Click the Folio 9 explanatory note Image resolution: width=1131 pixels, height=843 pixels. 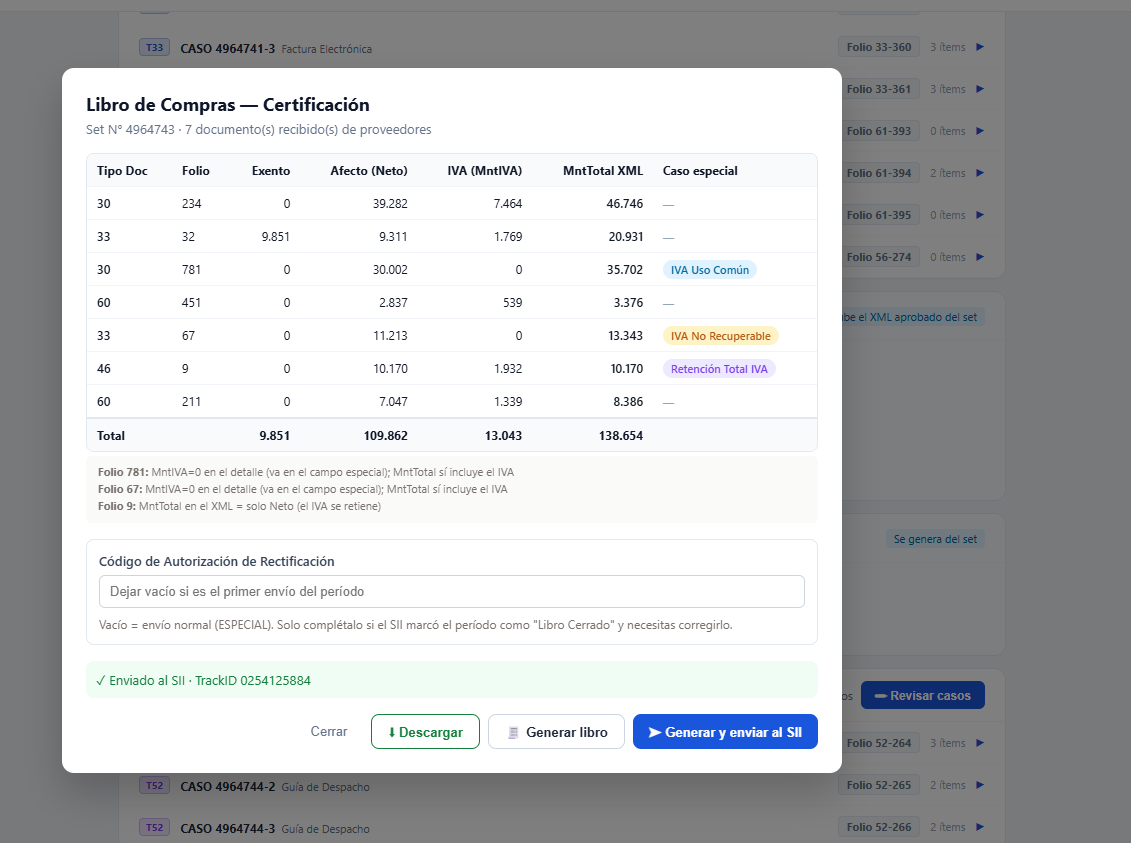[x=239, y=506]
